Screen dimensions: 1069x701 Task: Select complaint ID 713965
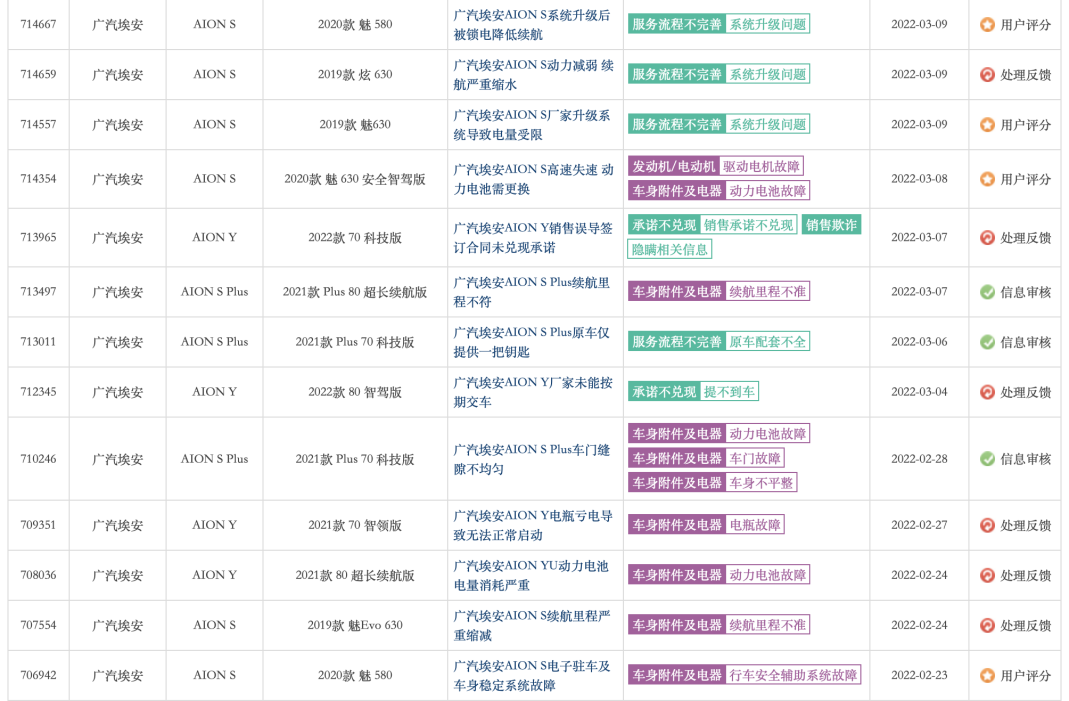(38, 237)
